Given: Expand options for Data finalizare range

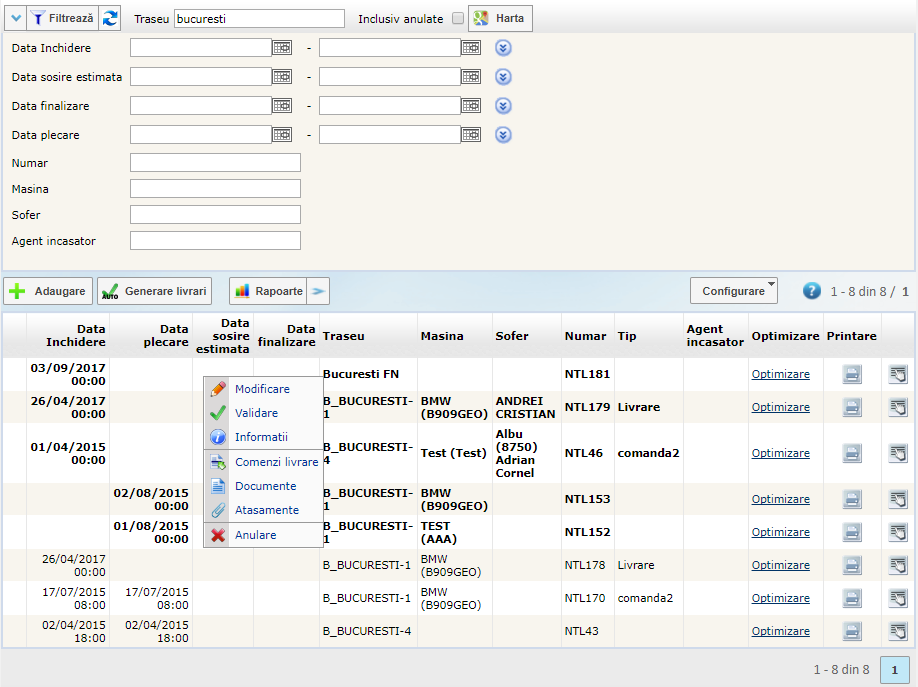Looking at the screenshot, I should pyautogui.click(x=503, y=106).
